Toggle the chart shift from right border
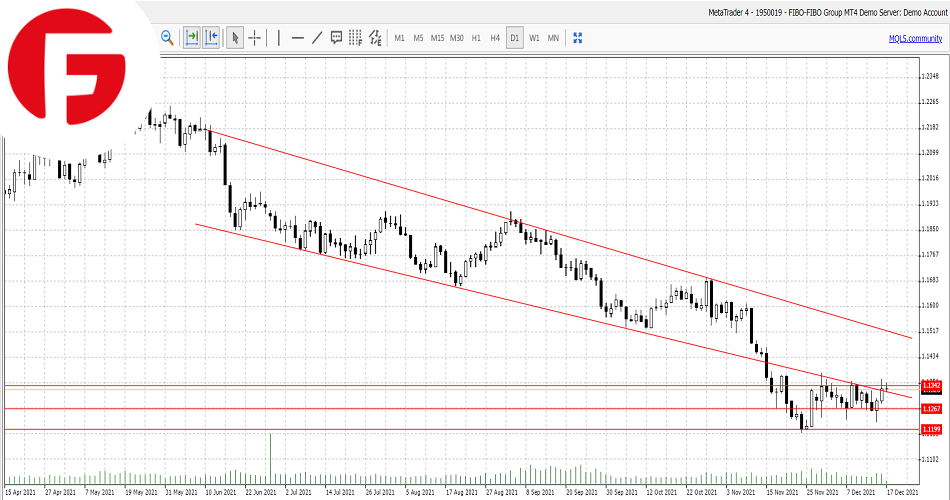 pos(211,38)
